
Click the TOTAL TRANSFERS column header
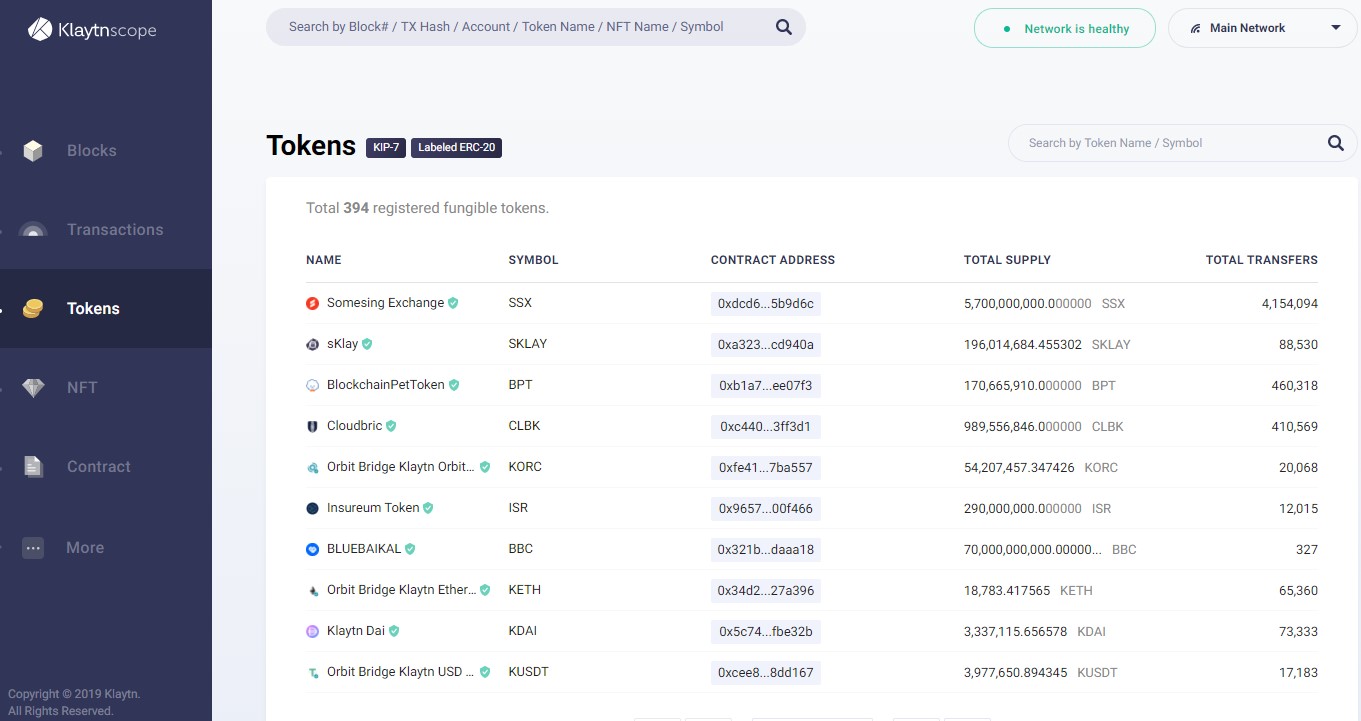1262,260
